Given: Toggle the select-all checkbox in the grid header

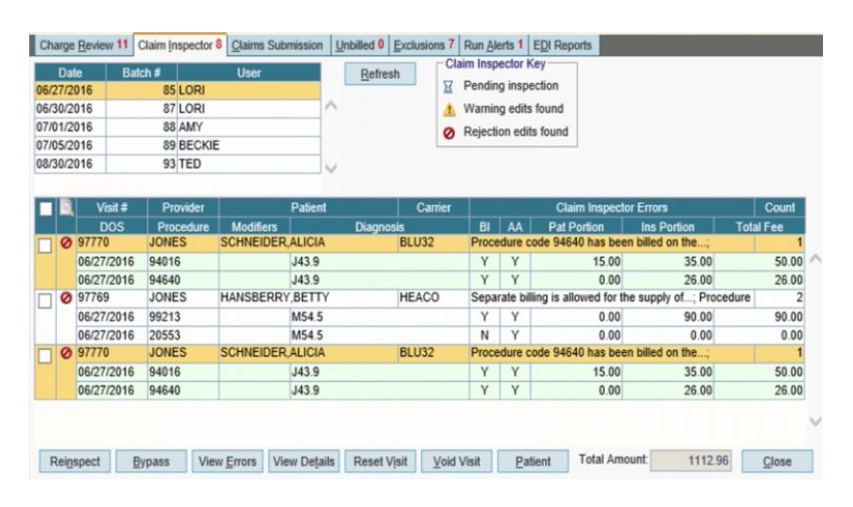Looking at the screenshot, I should coord(46,208).
